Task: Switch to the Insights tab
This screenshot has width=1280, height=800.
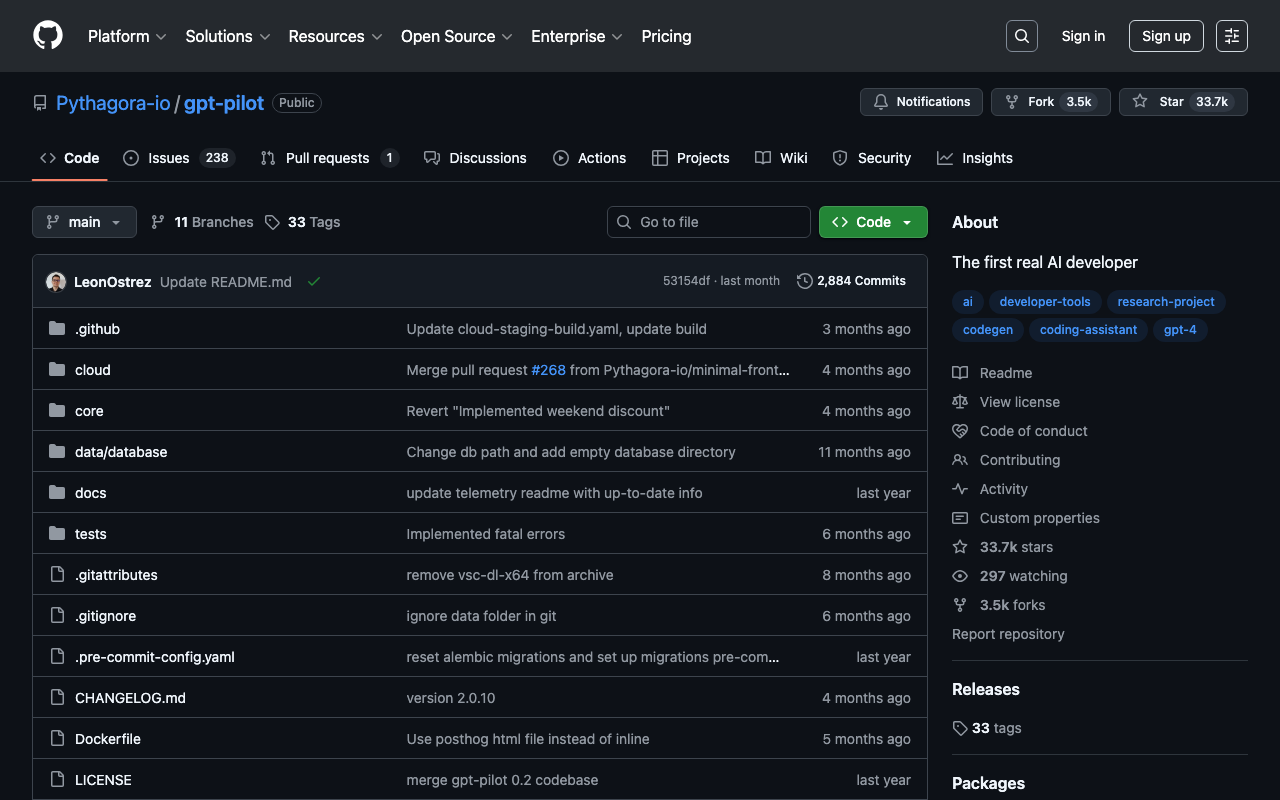Action: [974, 158]
